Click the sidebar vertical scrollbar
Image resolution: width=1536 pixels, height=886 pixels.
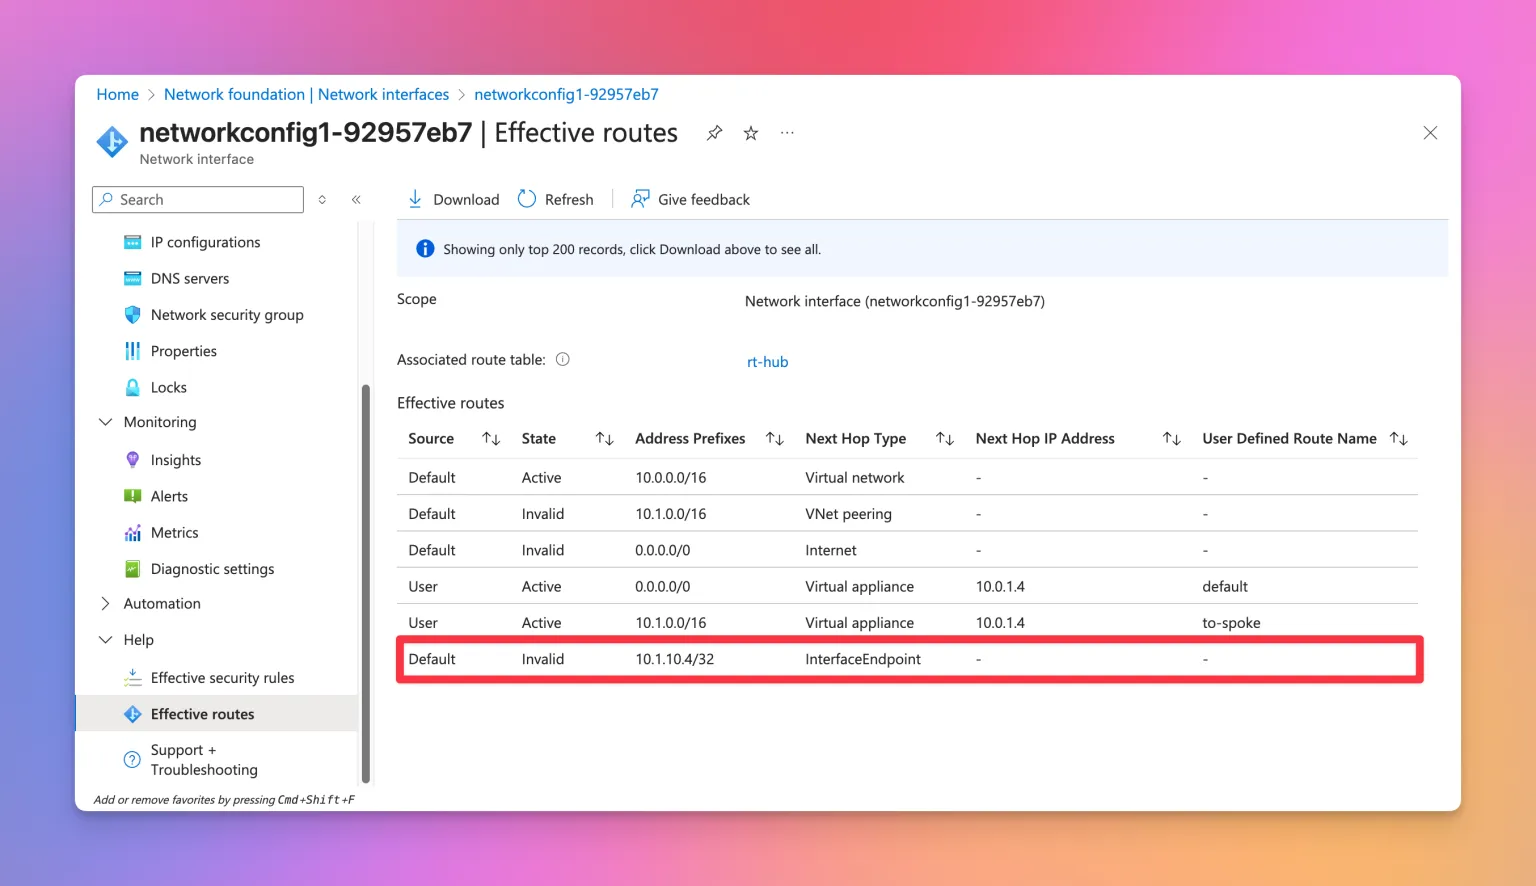click(x=366, y=582)
